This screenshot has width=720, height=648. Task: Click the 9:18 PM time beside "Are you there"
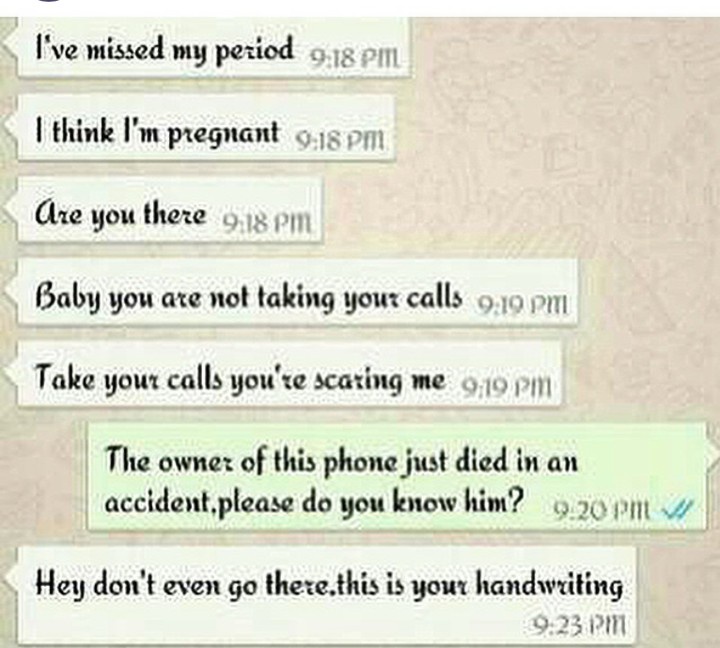point(267,223)
